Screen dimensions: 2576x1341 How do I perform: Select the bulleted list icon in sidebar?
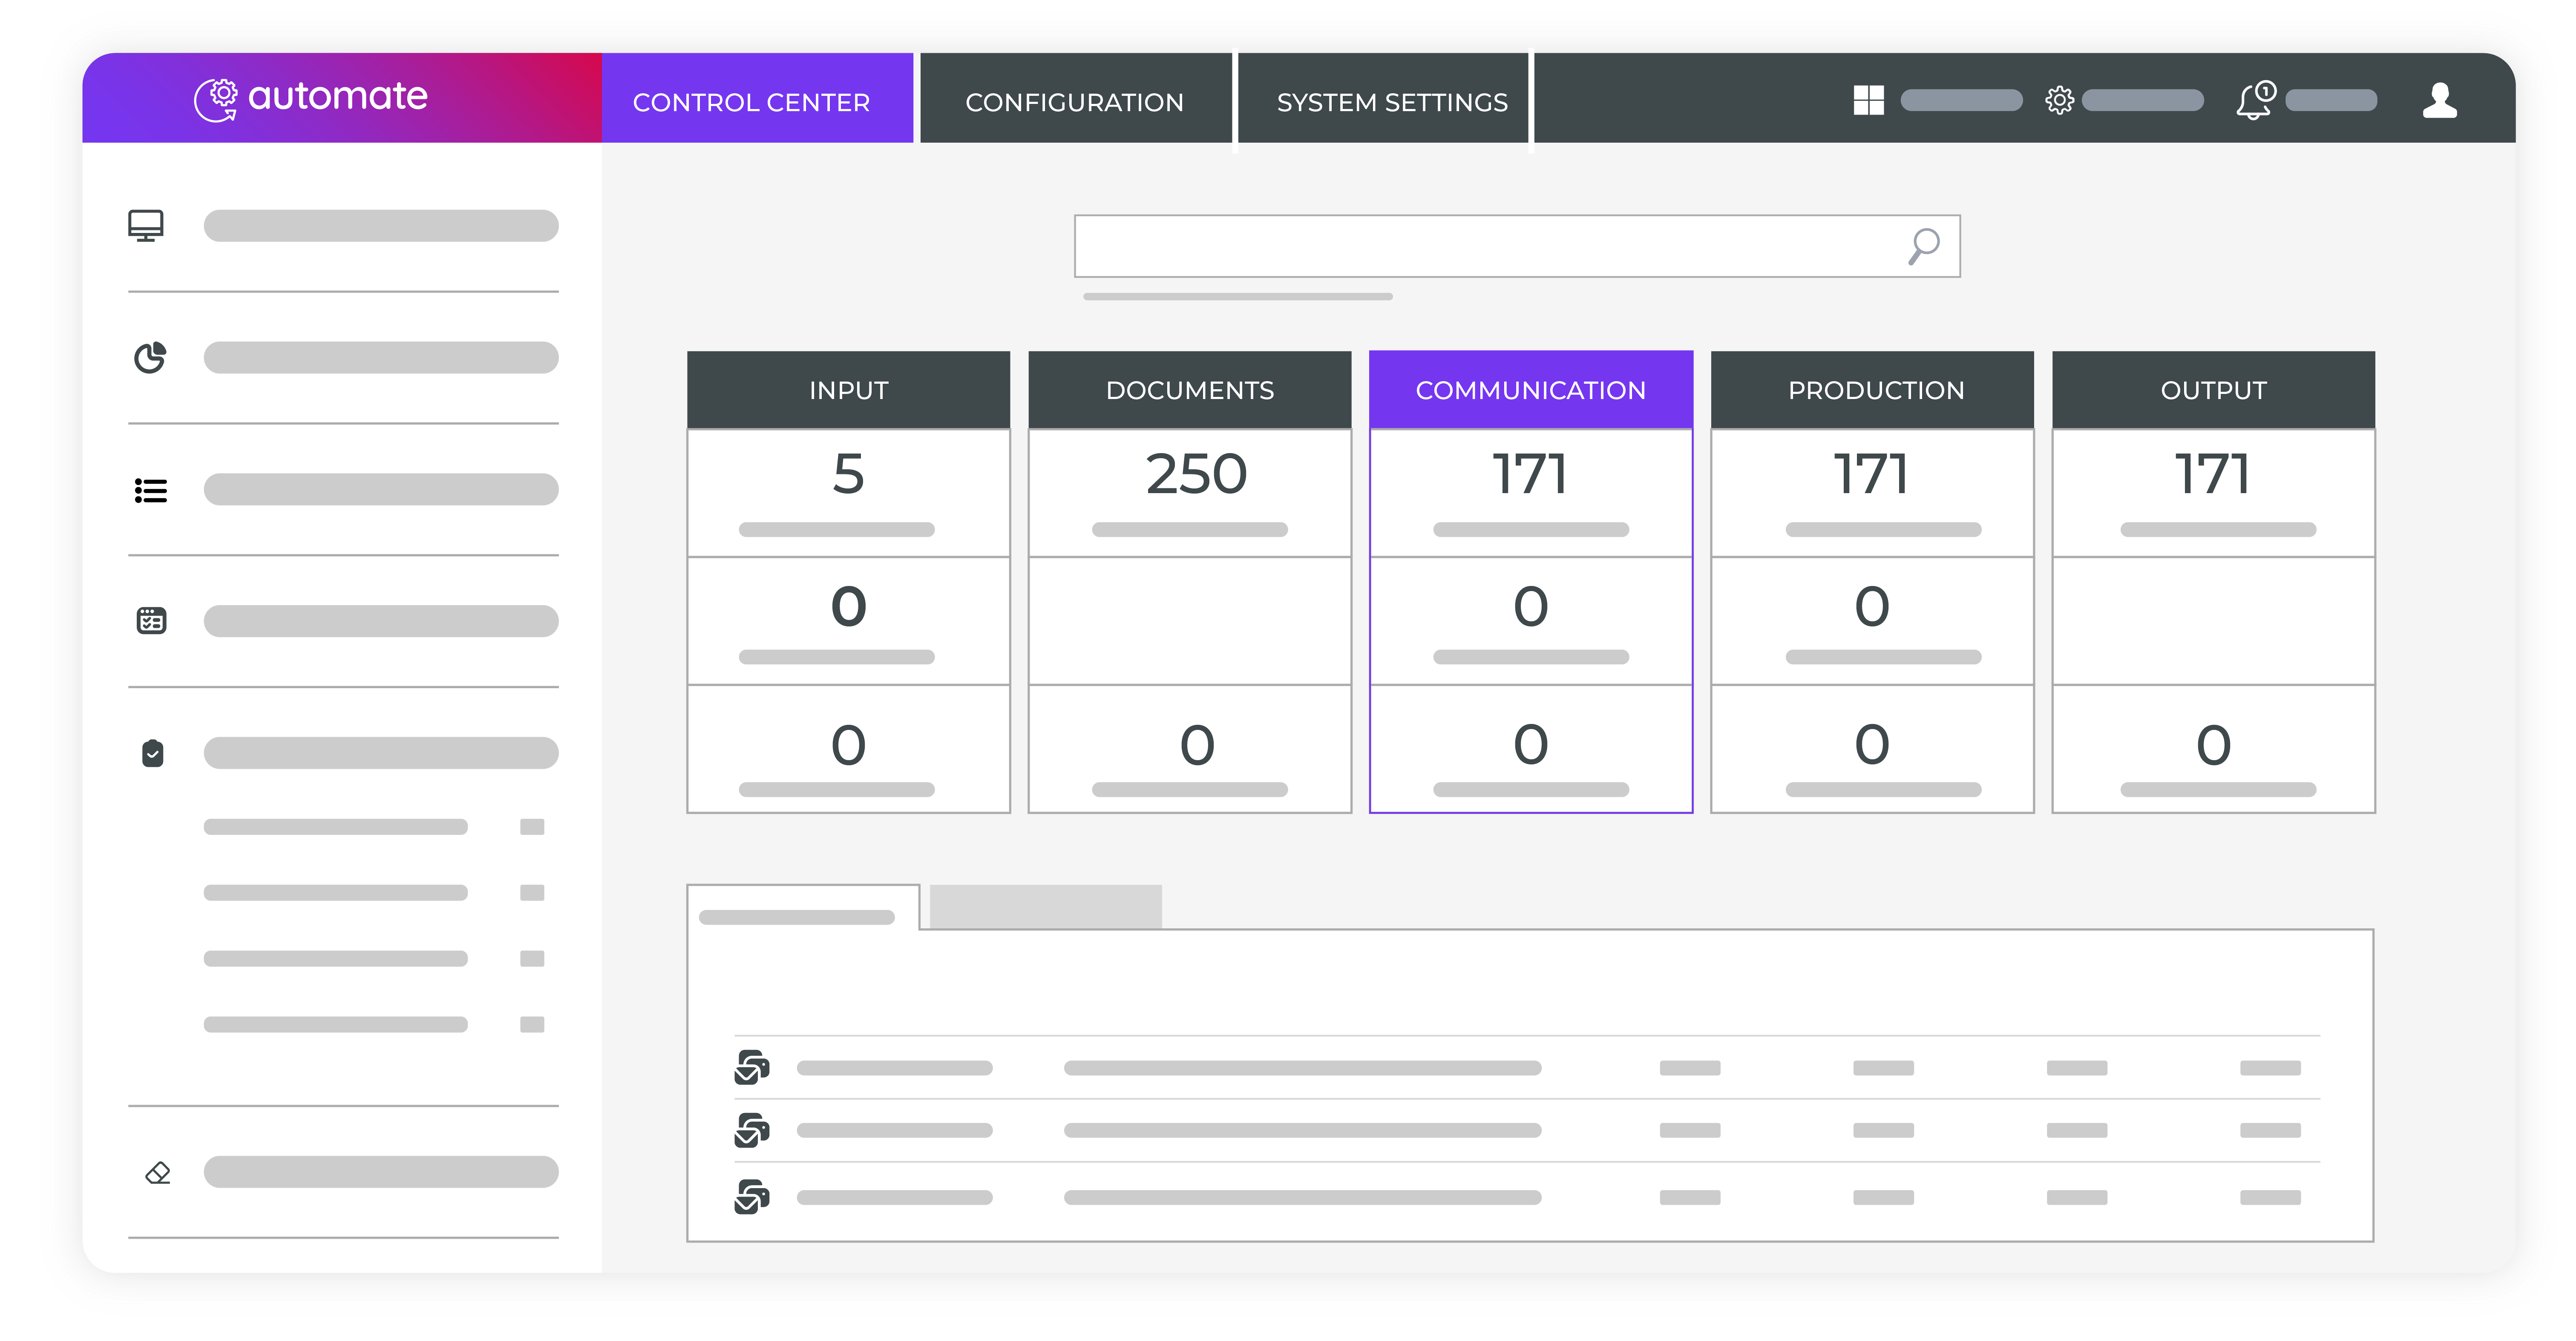(151, 490)
